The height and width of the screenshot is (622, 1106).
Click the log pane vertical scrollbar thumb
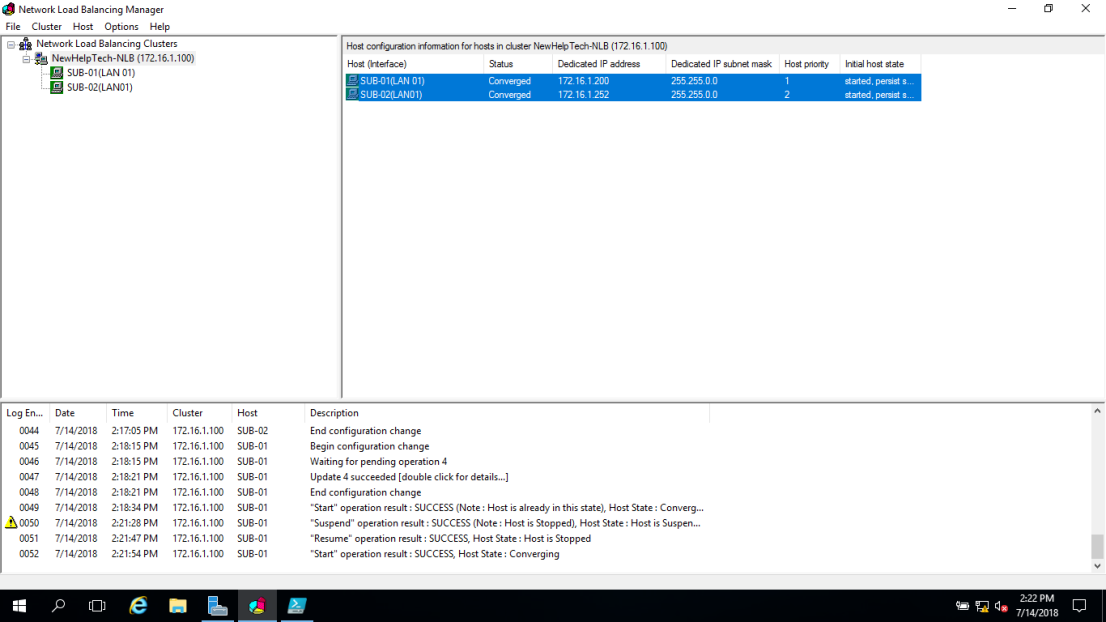pyautogui.click(x=1097, y=546)
